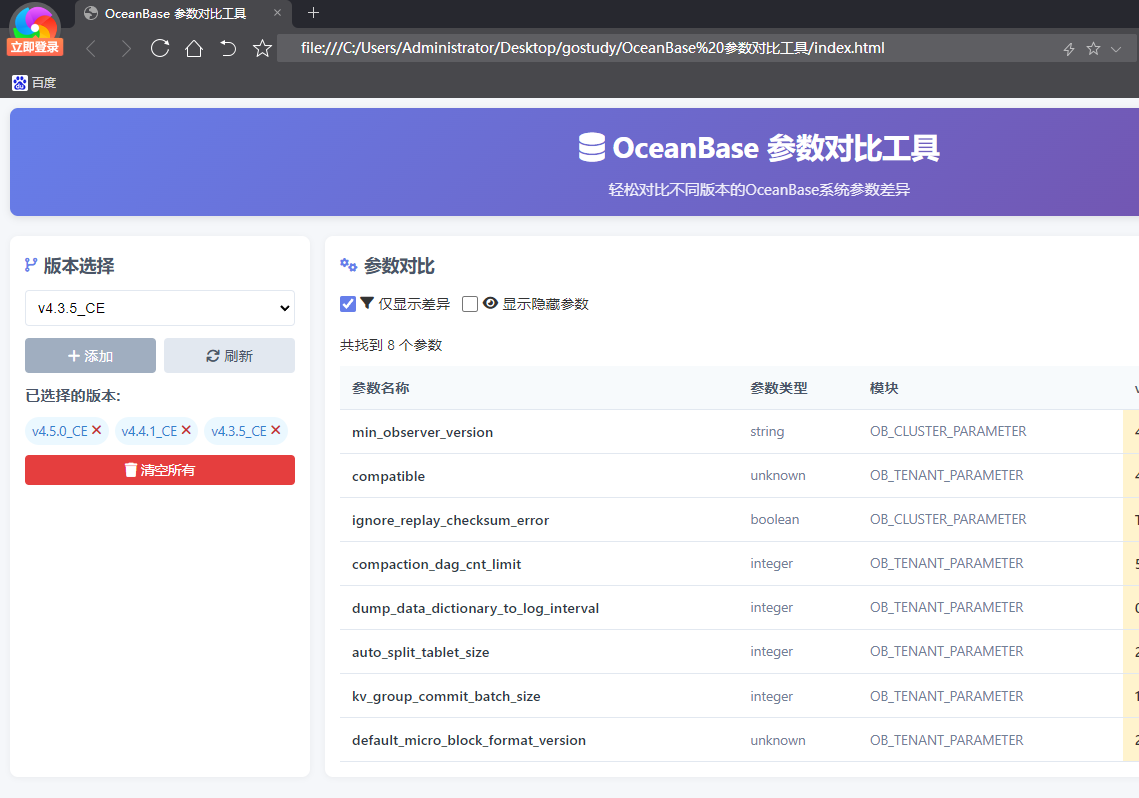Check the 显示隐藏参数 checkbox
The height and width of the screenshot is (798, 1139).
pos(470,304)
